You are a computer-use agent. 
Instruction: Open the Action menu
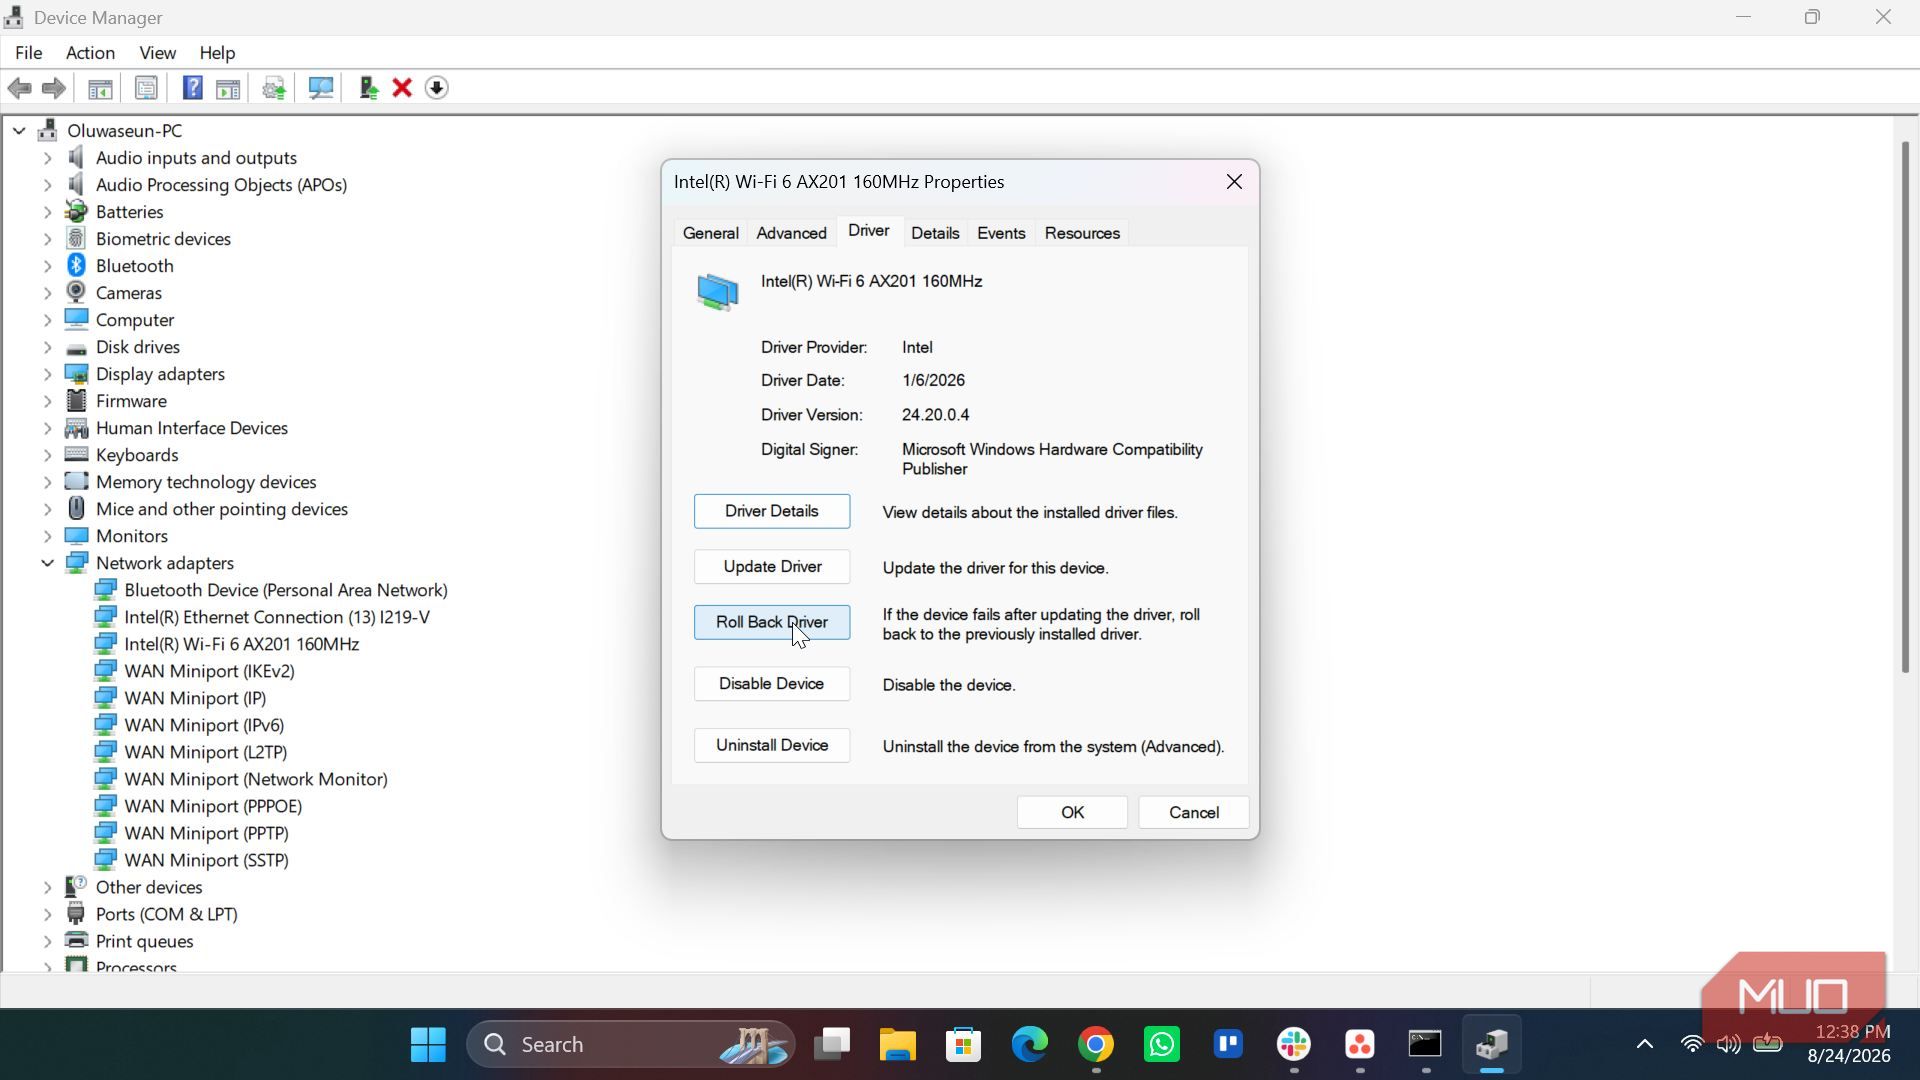(x=90, y=52)
